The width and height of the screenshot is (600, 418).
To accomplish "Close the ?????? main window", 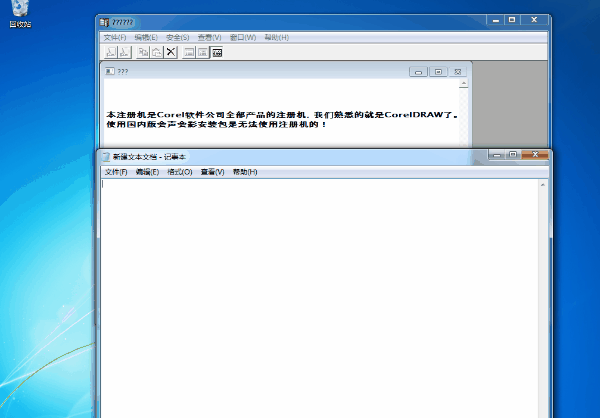I will tap(535, 20).
